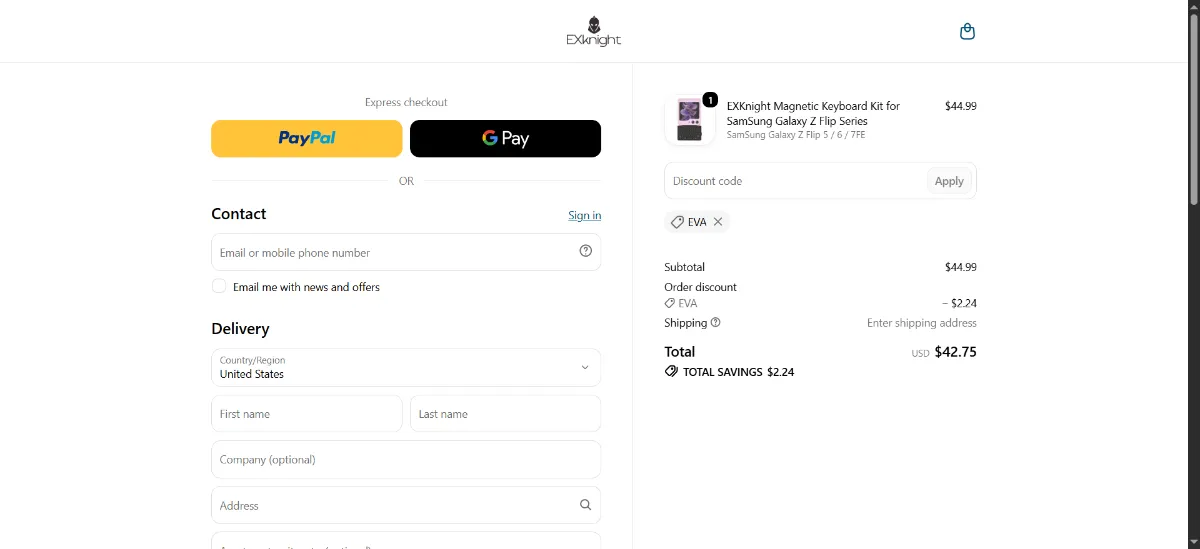Open the shopping bag cart icon
Image resolution: width=1200 pixels, height=549 pixels.
point(967,31)
